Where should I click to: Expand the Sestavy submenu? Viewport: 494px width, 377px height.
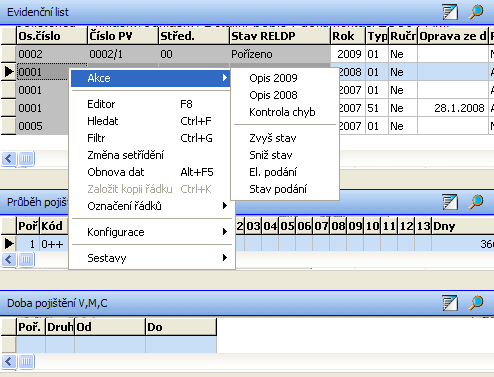(x=151, y=258)
